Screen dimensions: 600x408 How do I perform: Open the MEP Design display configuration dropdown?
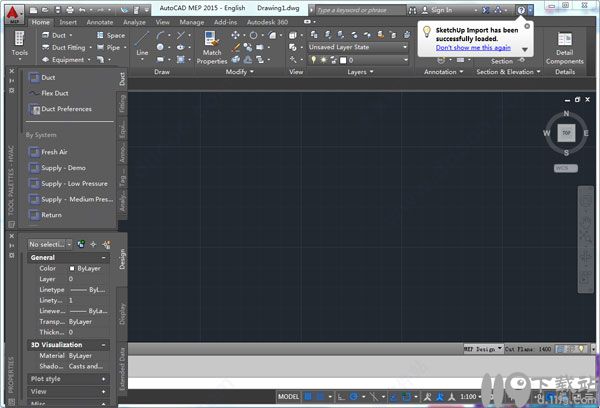(483, 349)
